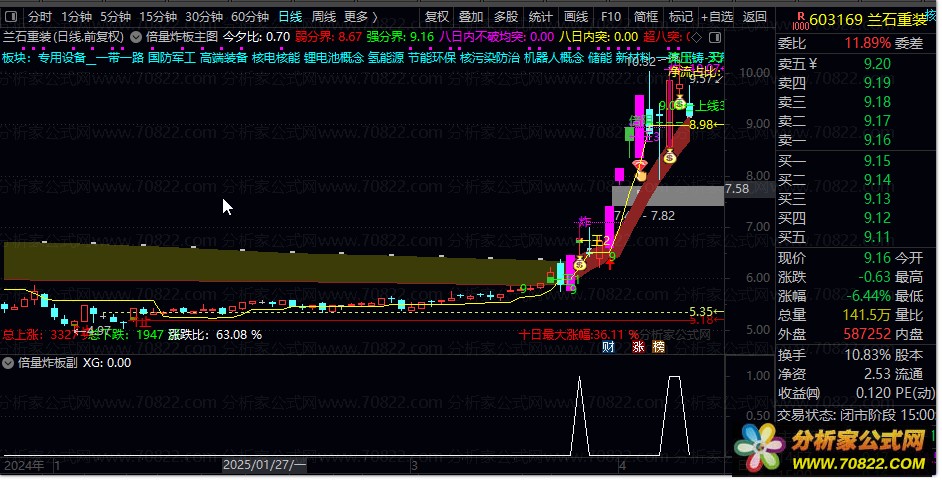Viewport: 942px width, 480px height.
Task: Click the 2025/01/27 date marker on timeline
Action: pyautogui.click(x=264, y=465)
